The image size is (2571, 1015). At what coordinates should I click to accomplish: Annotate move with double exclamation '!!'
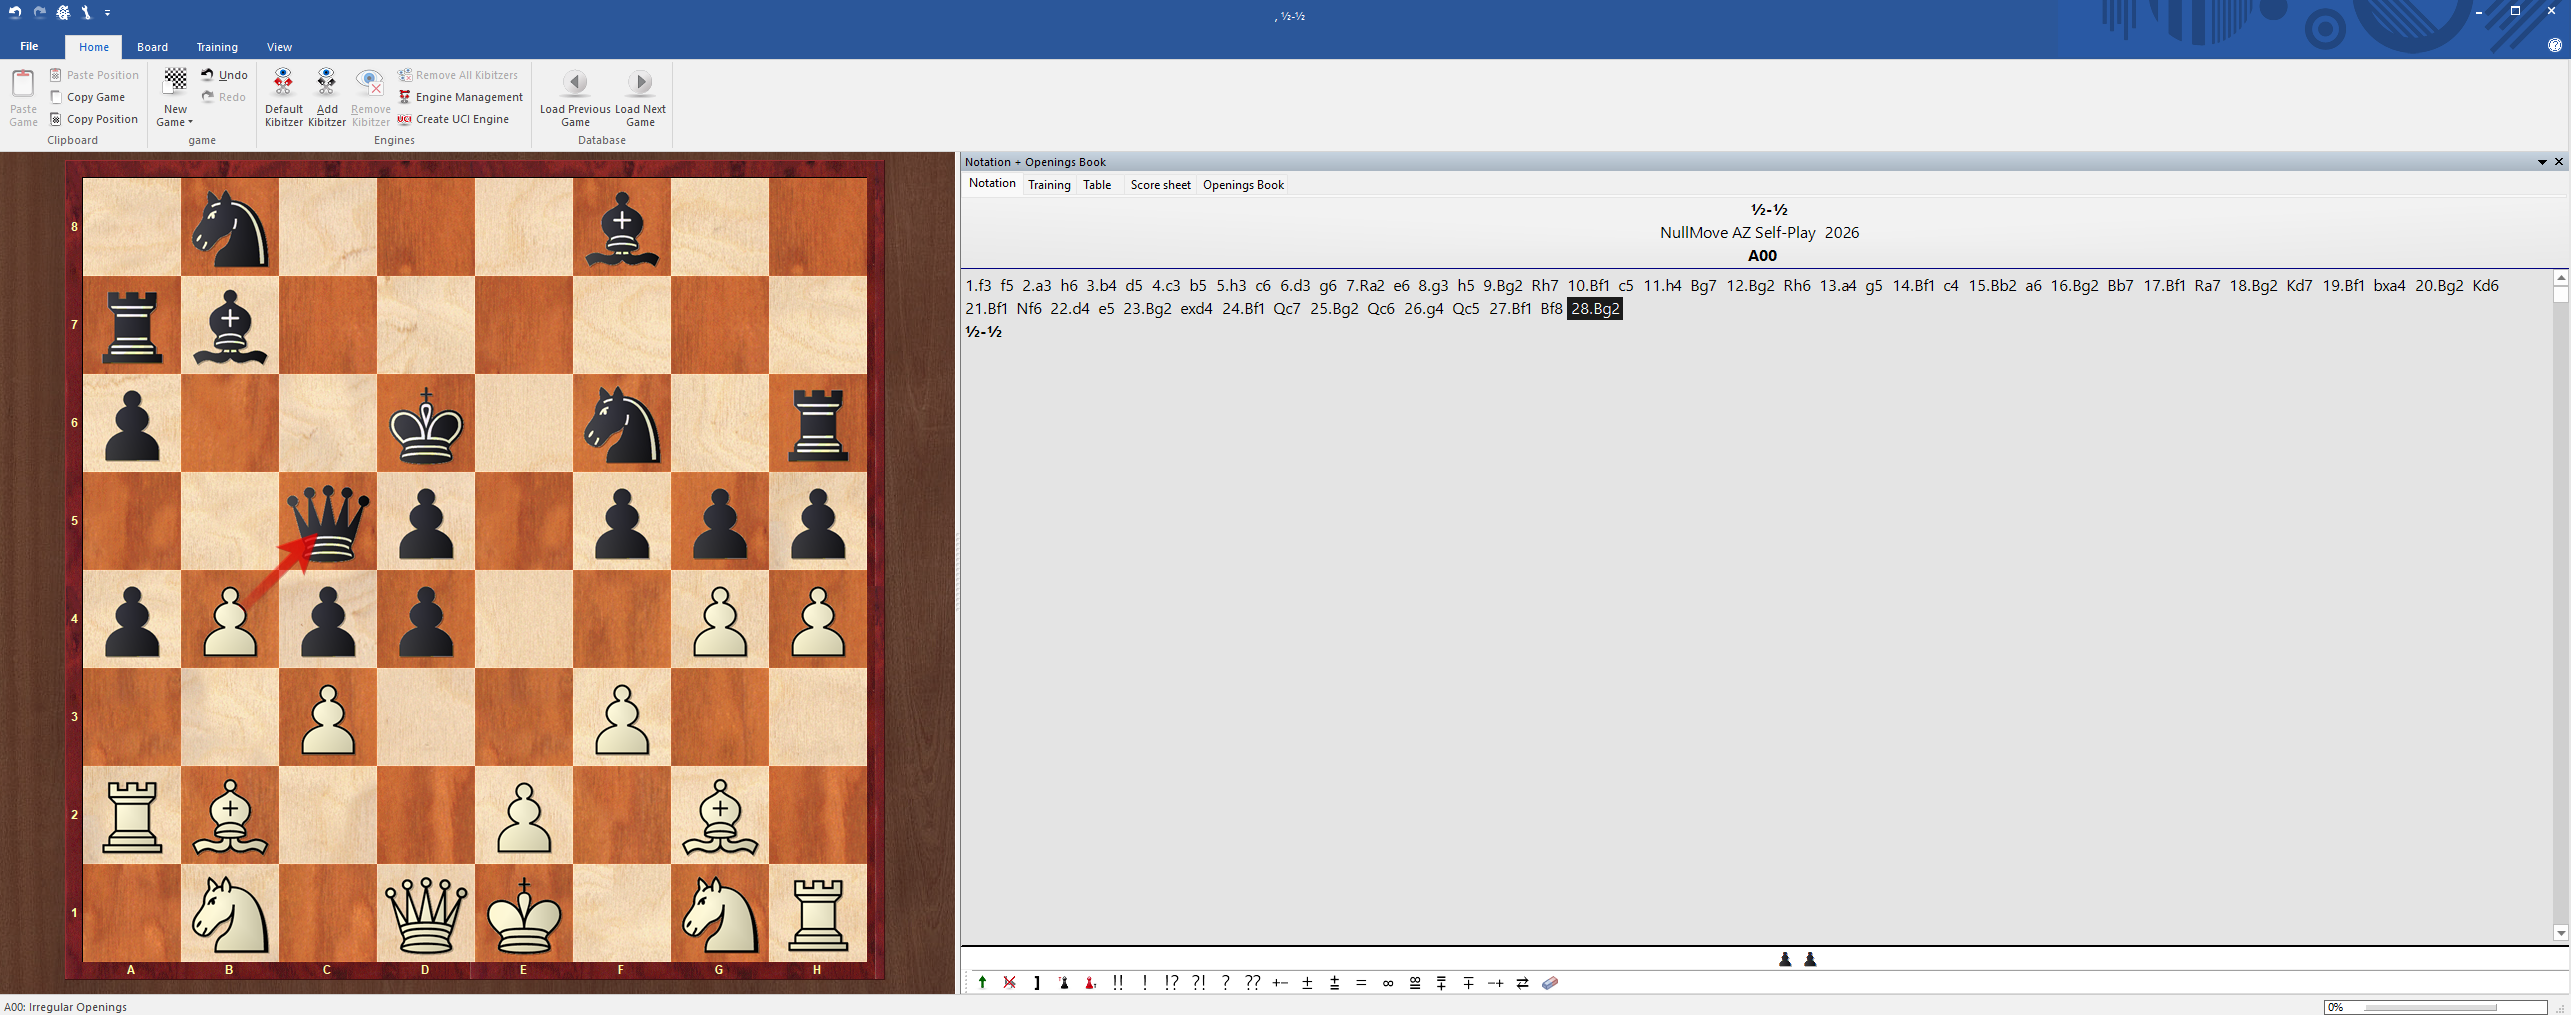coord(1118,983)
